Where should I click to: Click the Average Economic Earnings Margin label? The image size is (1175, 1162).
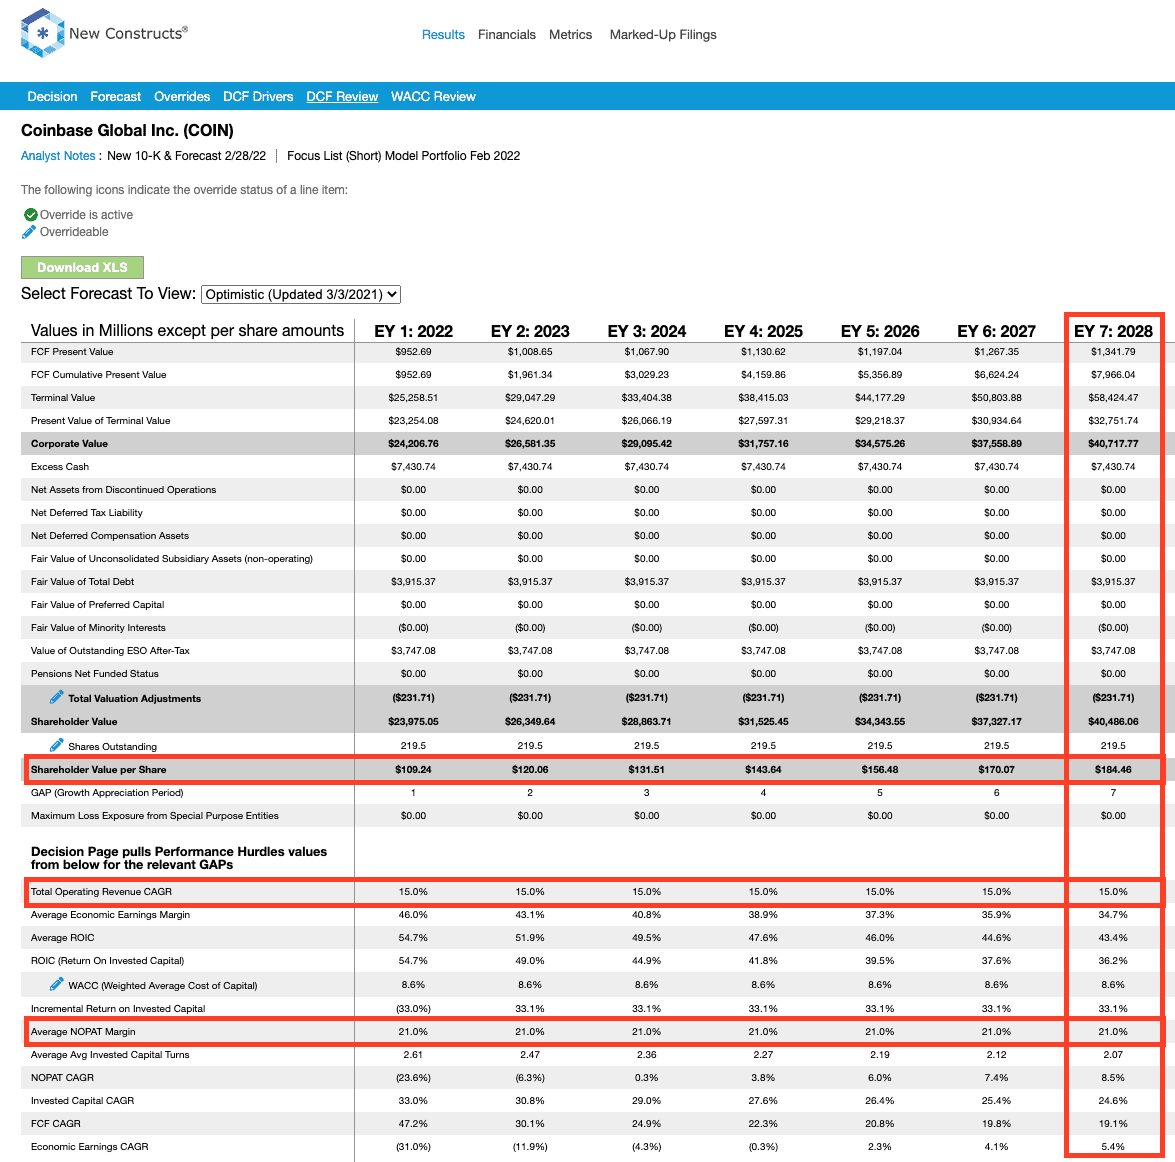110,915
